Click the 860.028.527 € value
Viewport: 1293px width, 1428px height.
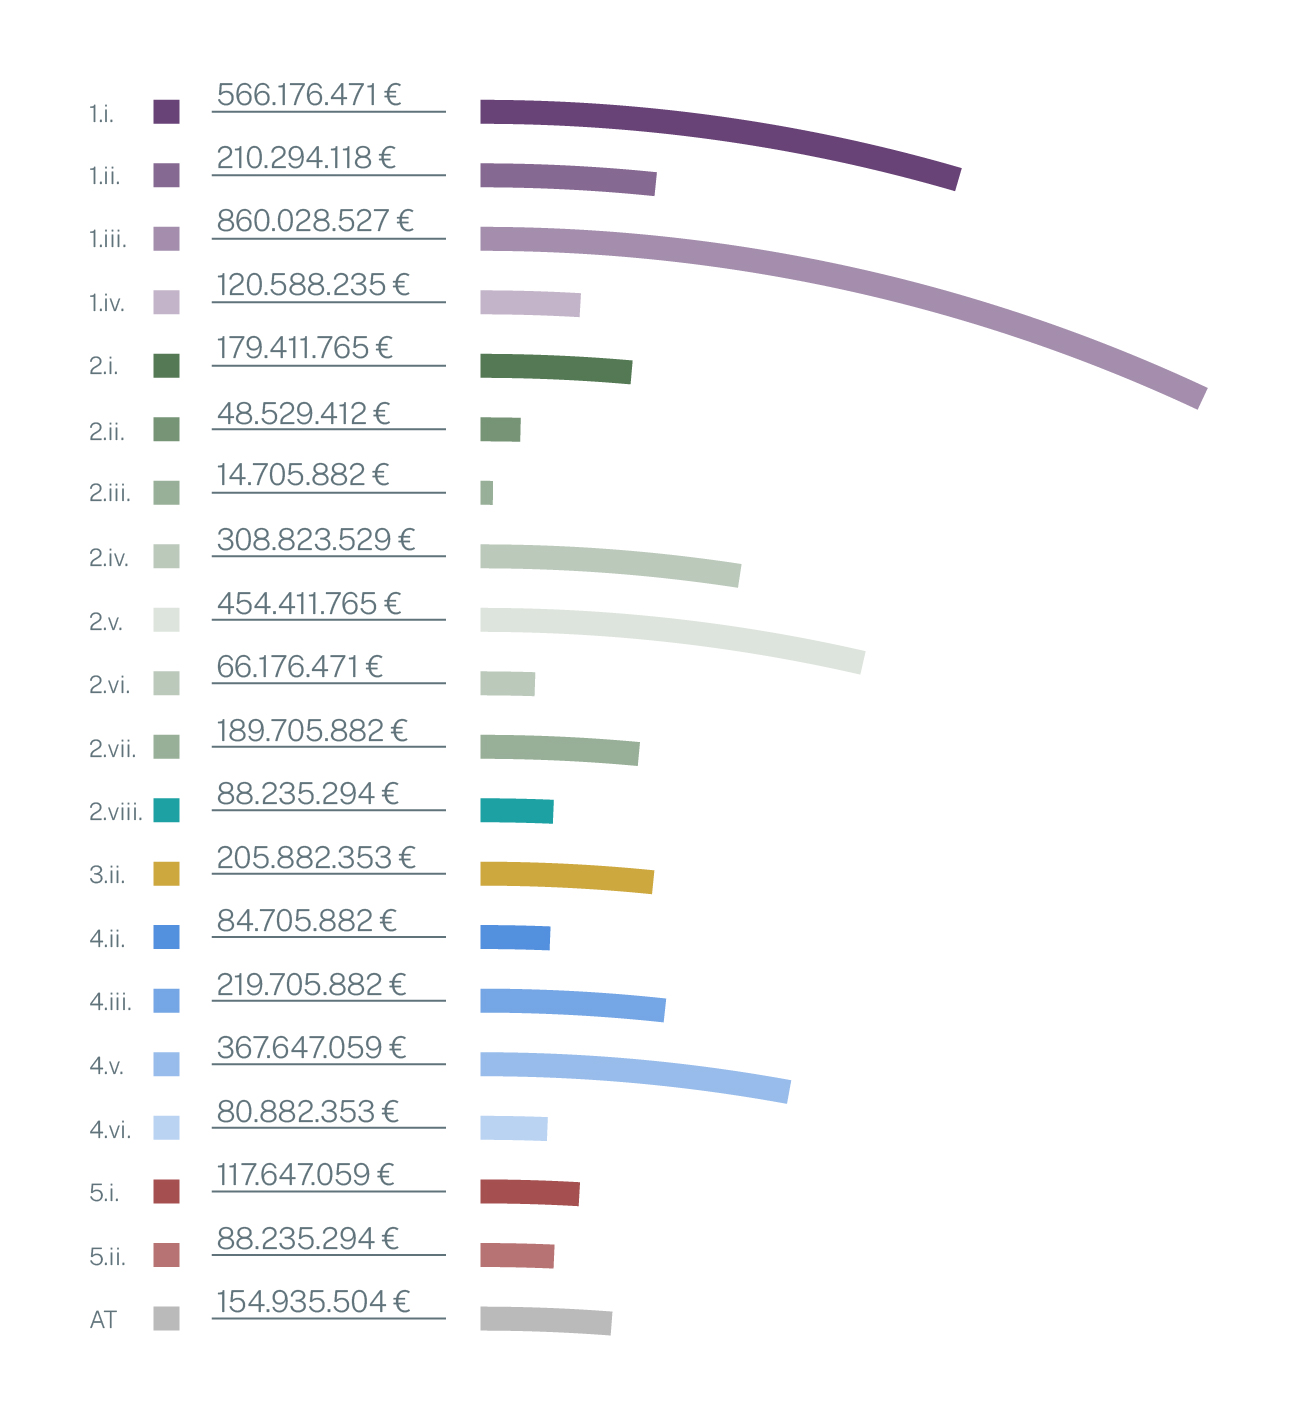[315, 221]
